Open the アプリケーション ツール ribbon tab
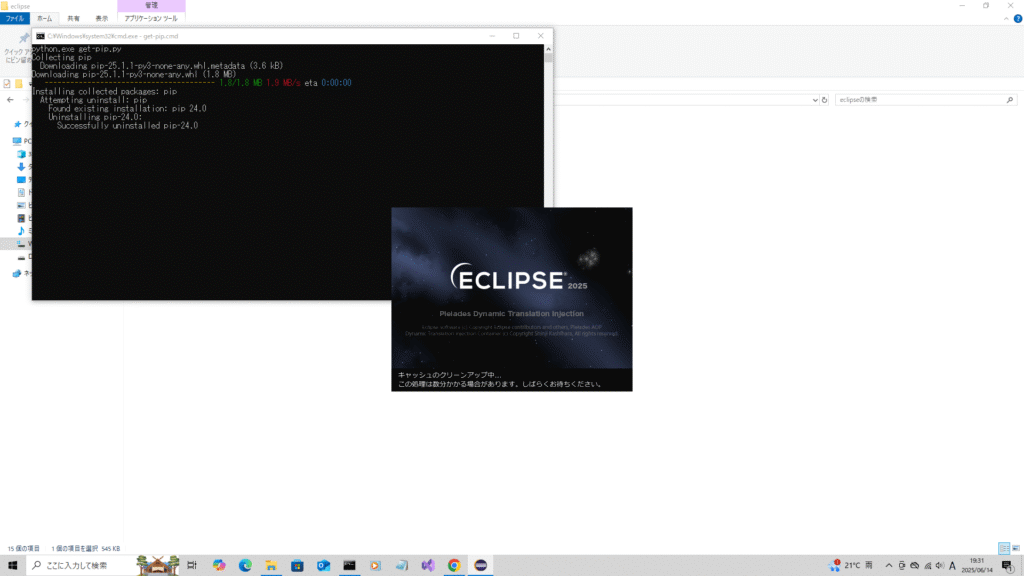Viewport: 1024px width, 576px height. (x=151, y=18)
